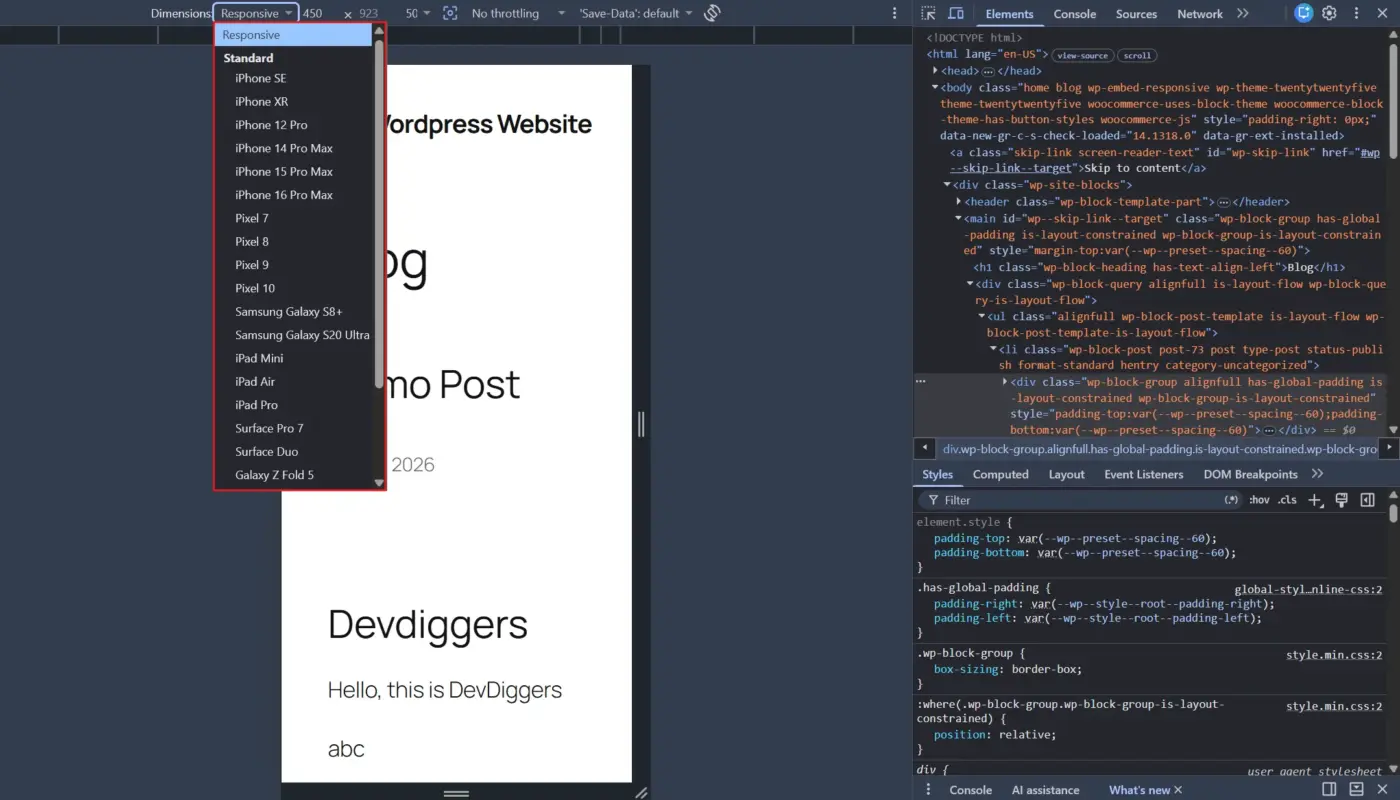Open drawer's three-dot menu at bottom
Image resolution: width=1400 pixels, height=800 pixels.
[x=928, y=790]
